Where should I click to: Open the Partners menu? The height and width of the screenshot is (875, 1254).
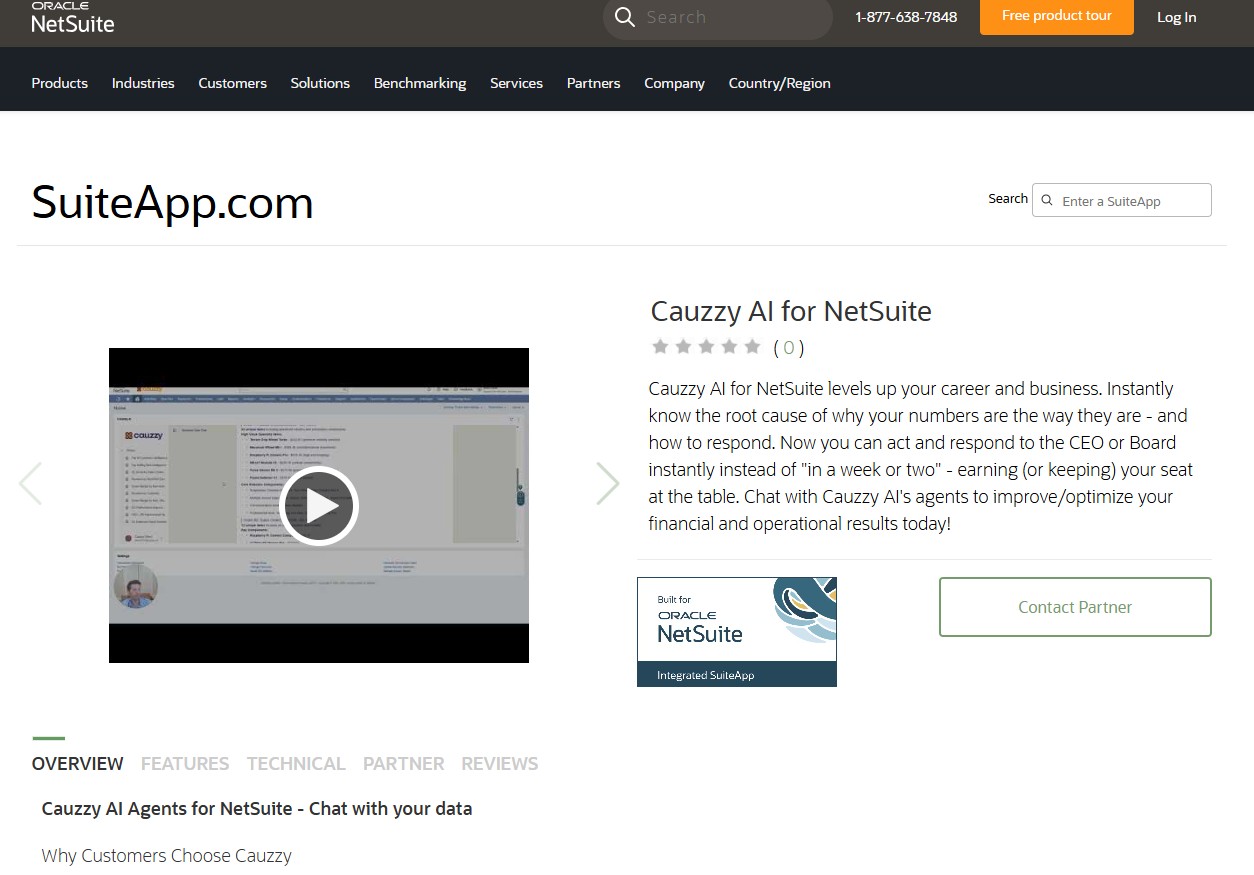click(x=594, y=83)
